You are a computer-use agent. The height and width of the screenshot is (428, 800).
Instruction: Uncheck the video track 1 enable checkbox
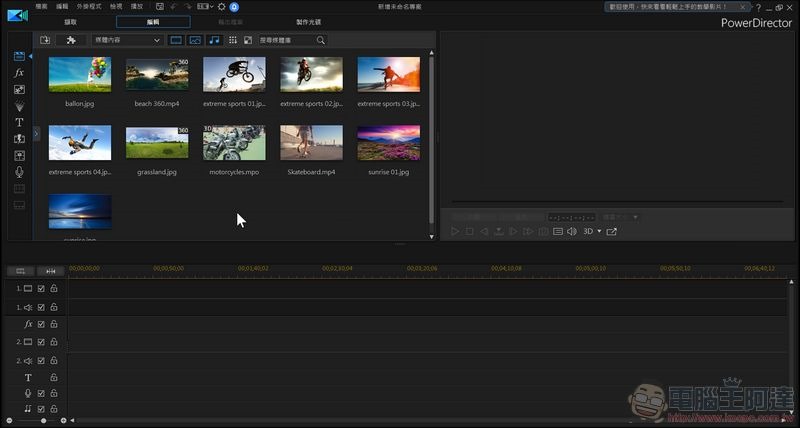pos(41,289)
